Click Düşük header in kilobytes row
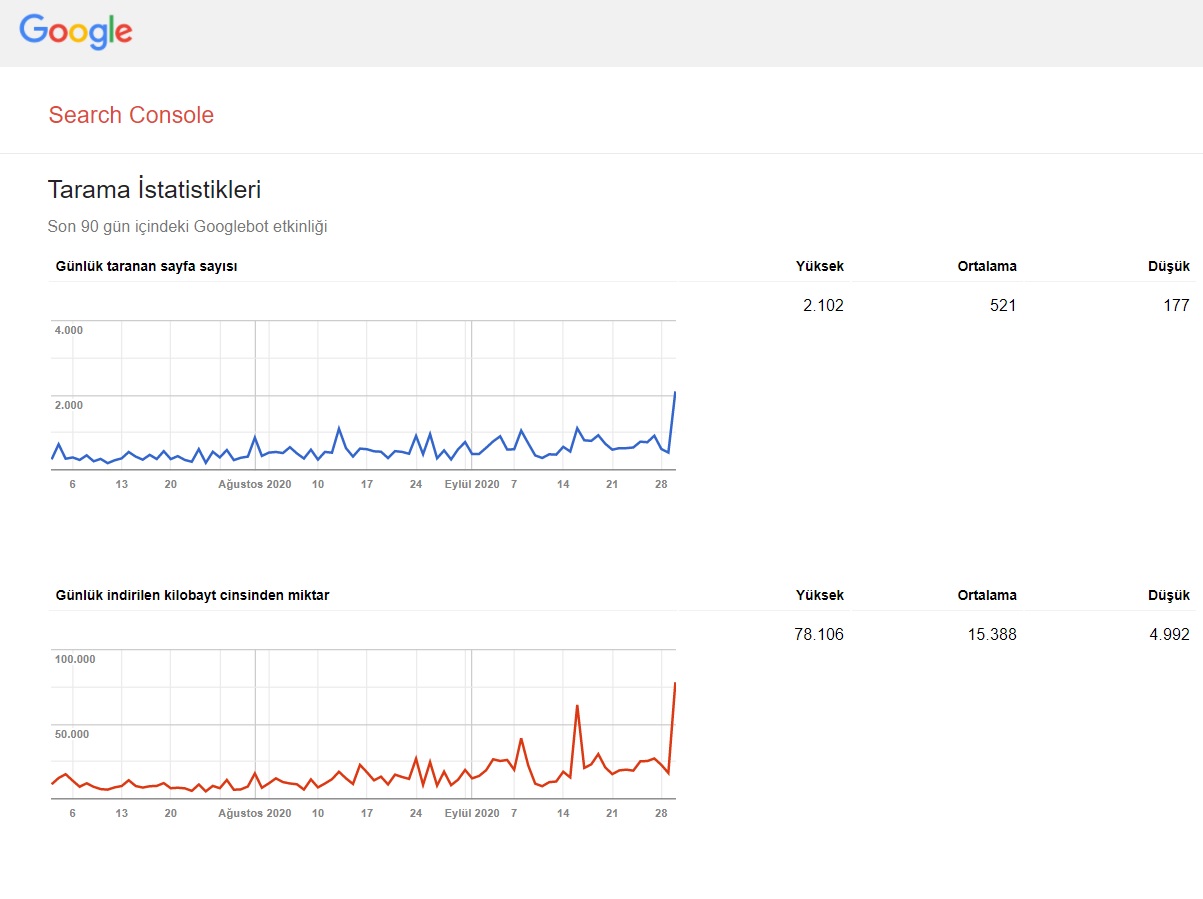The height and width of the screenshot is (899, 1203). [x=1169, y=595]
